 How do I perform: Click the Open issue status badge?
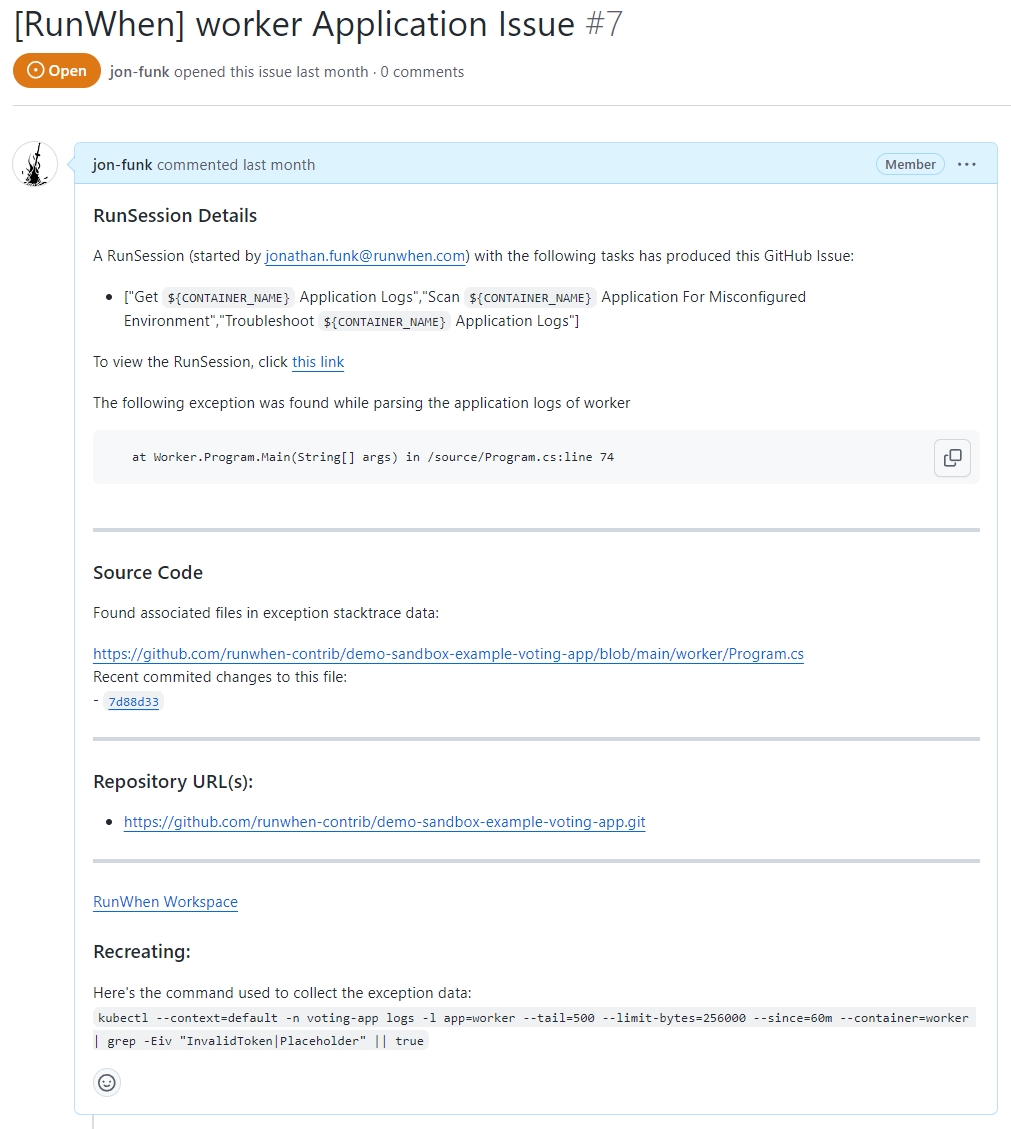click(x=57, y=71)
